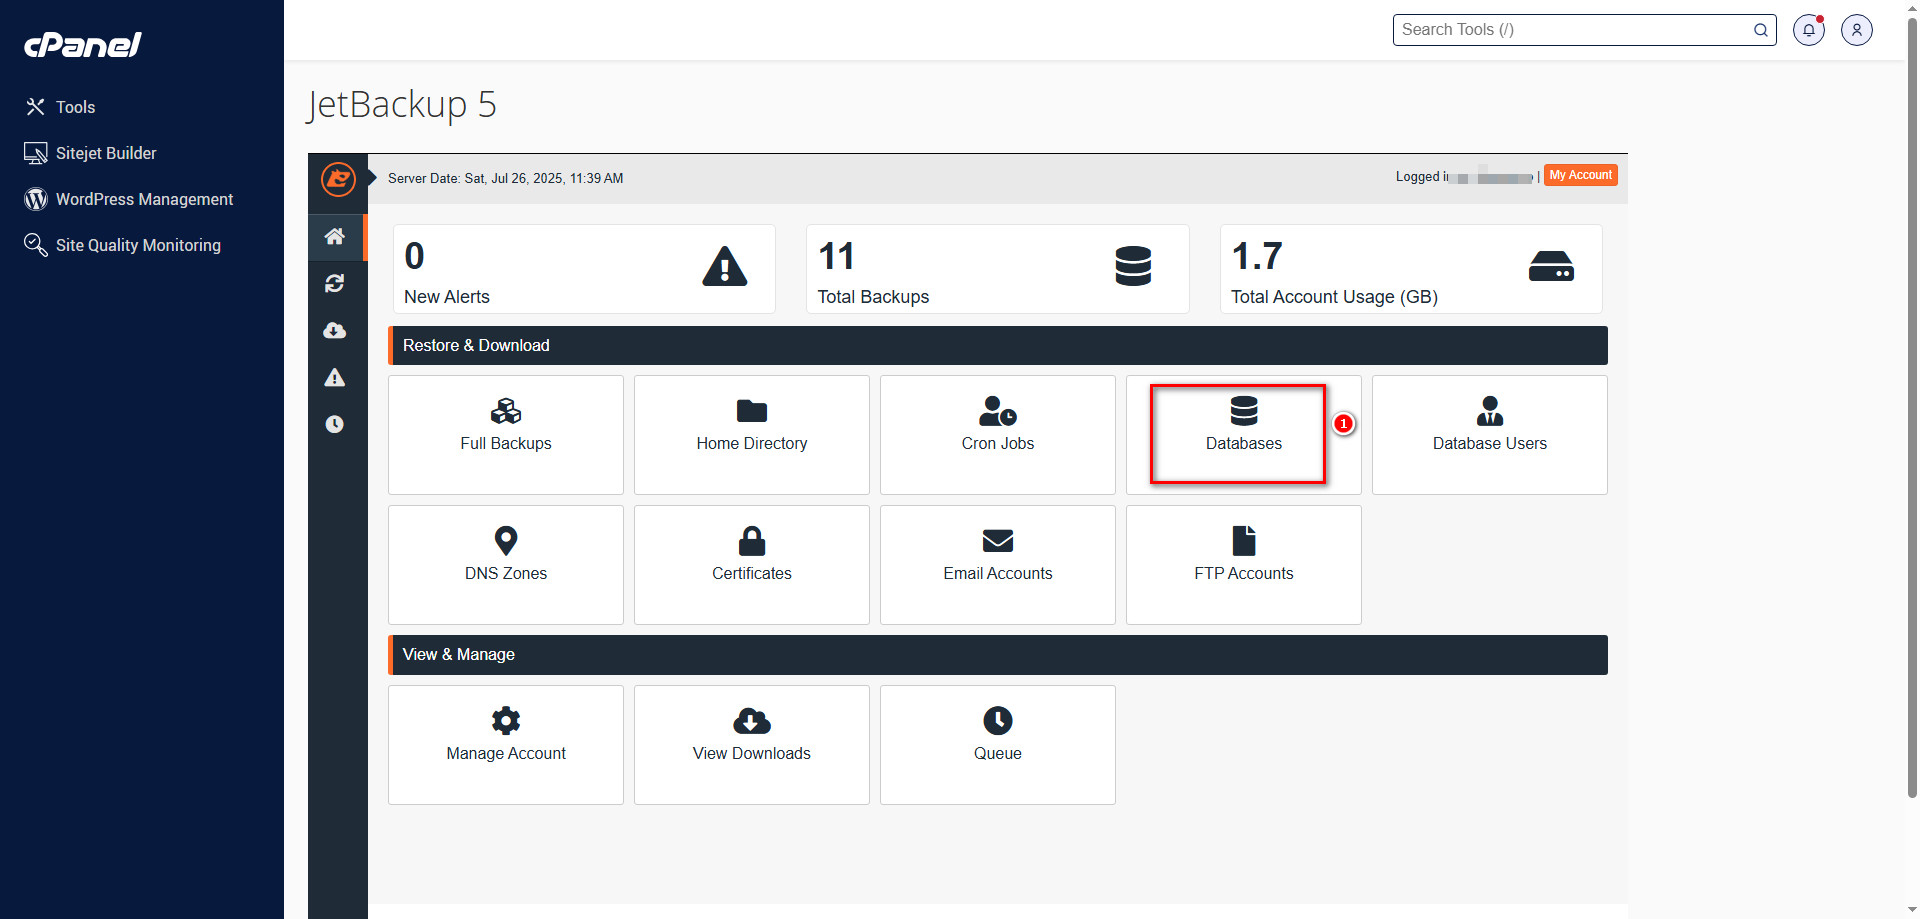Open the user profile icon
This screenshot has height=919, width=1920.
tap(1856, 29)
